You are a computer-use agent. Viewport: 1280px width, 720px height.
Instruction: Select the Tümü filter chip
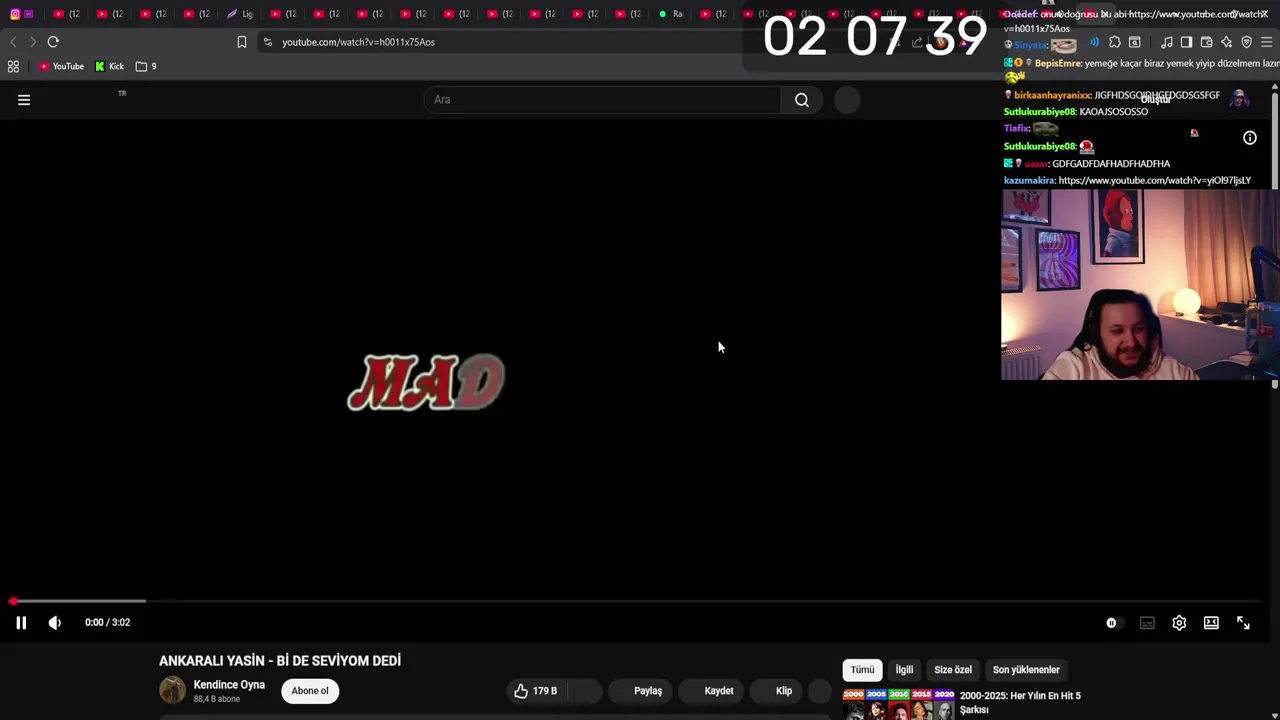pyautogui.click(x=862, y=670)
